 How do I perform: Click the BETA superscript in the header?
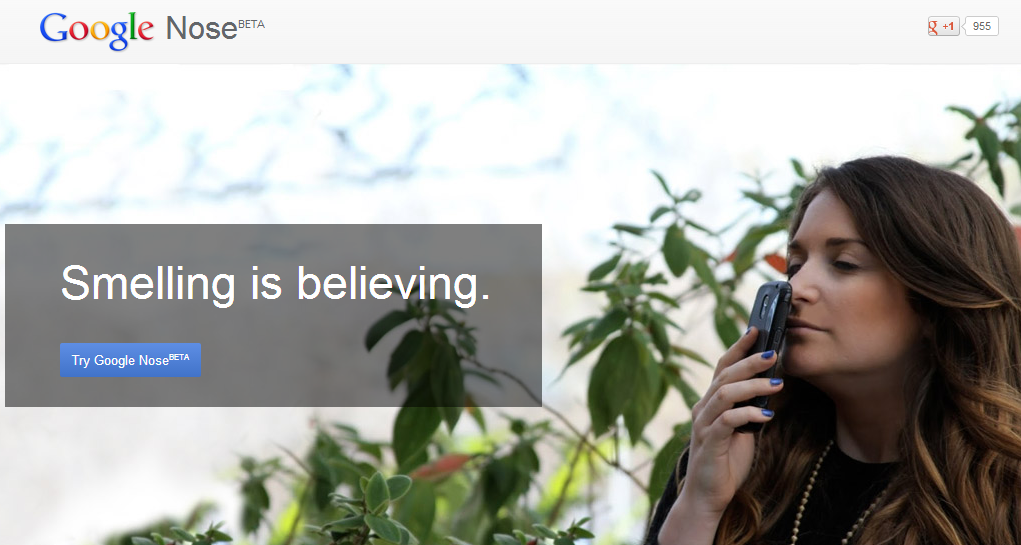point(251,25)
